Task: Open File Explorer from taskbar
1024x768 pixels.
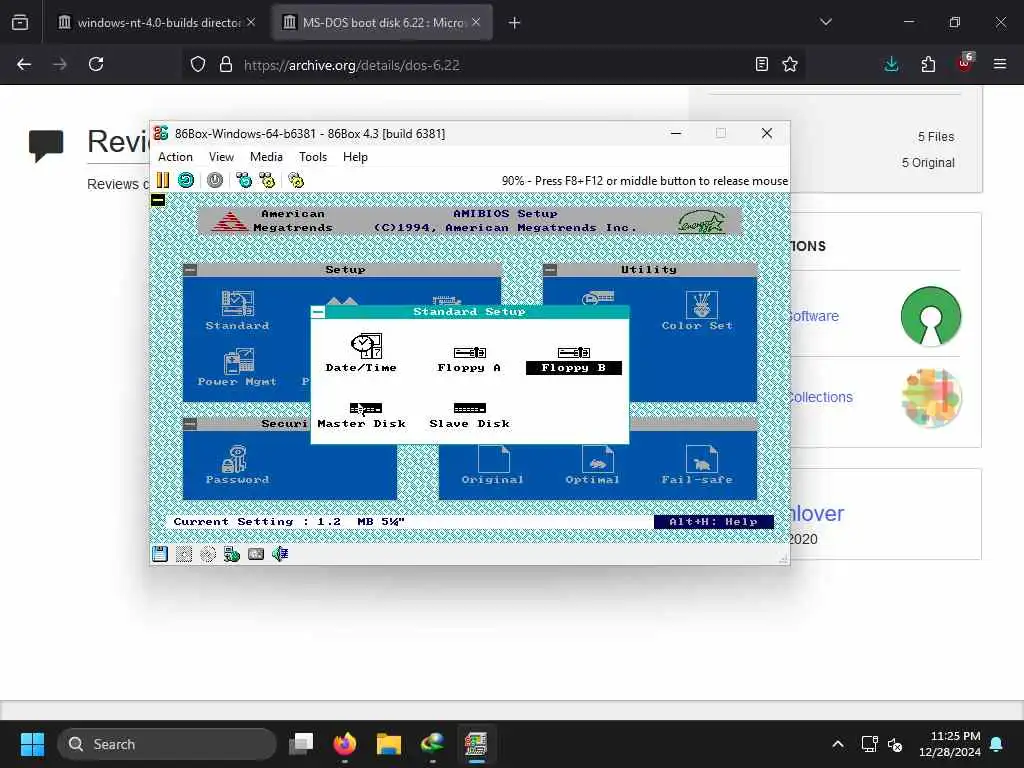Action: [389, 744]
